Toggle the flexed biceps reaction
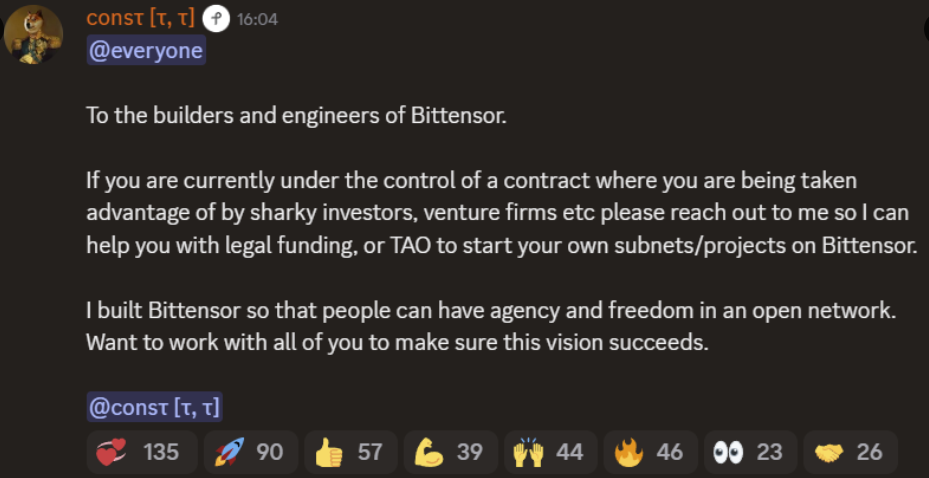The image size is (929, 478). (x=448, y=452)
